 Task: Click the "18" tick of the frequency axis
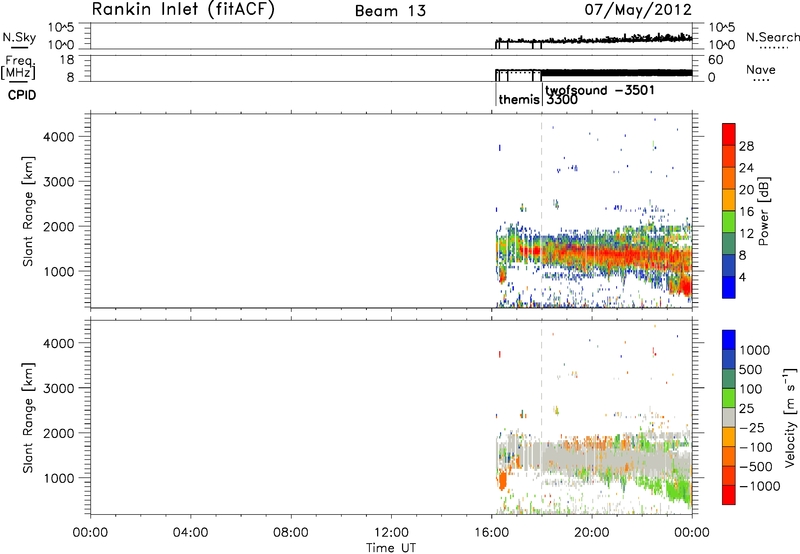pos(66,60)
